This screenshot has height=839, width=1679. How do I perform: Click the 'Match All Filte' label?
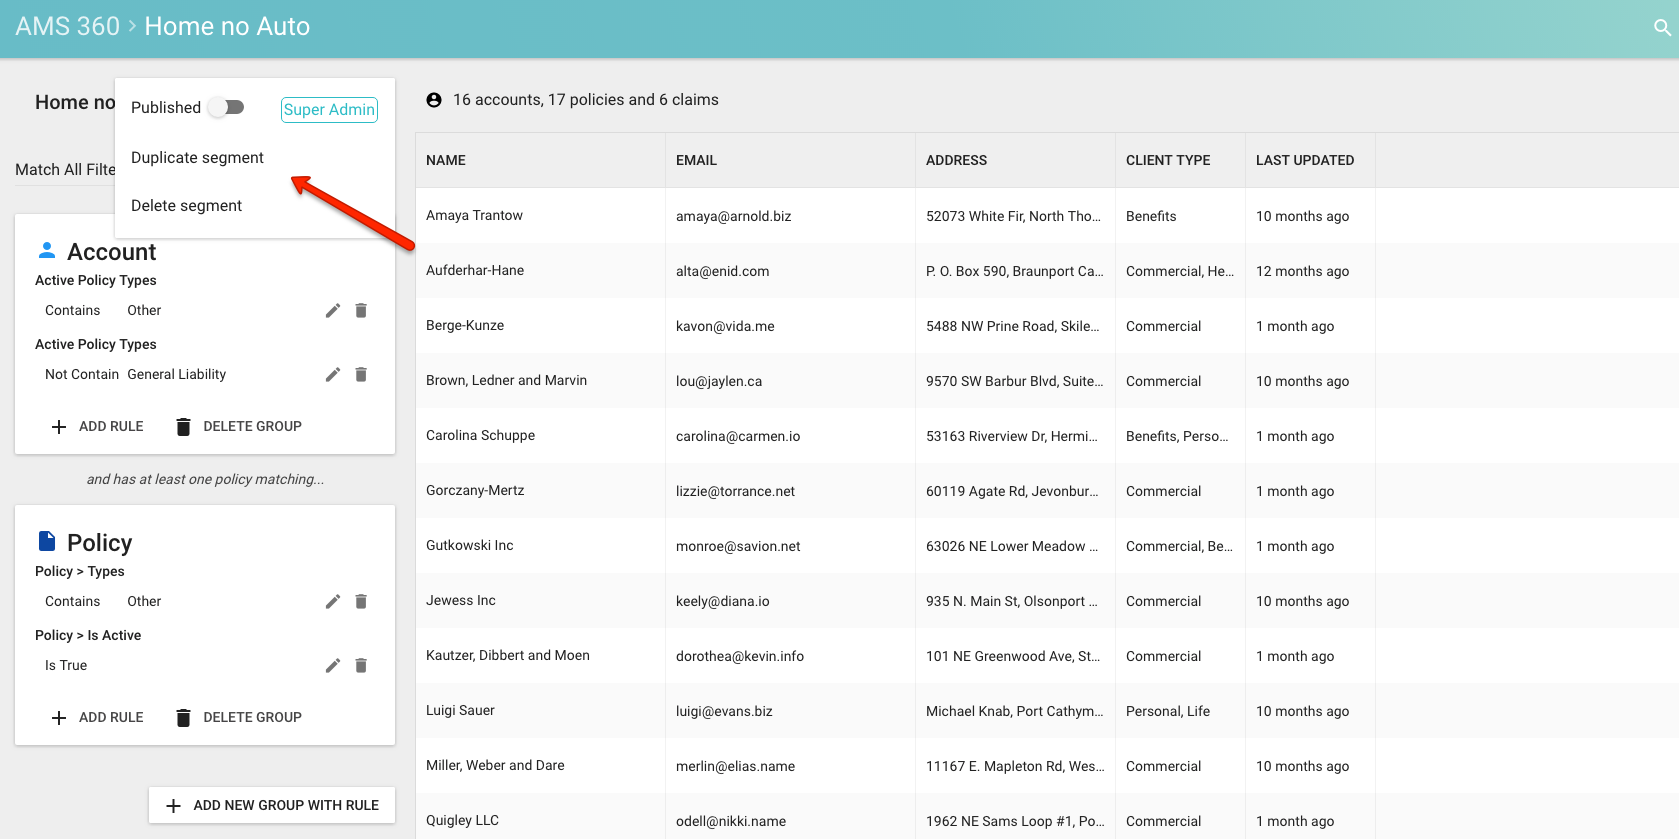[65, 170]
